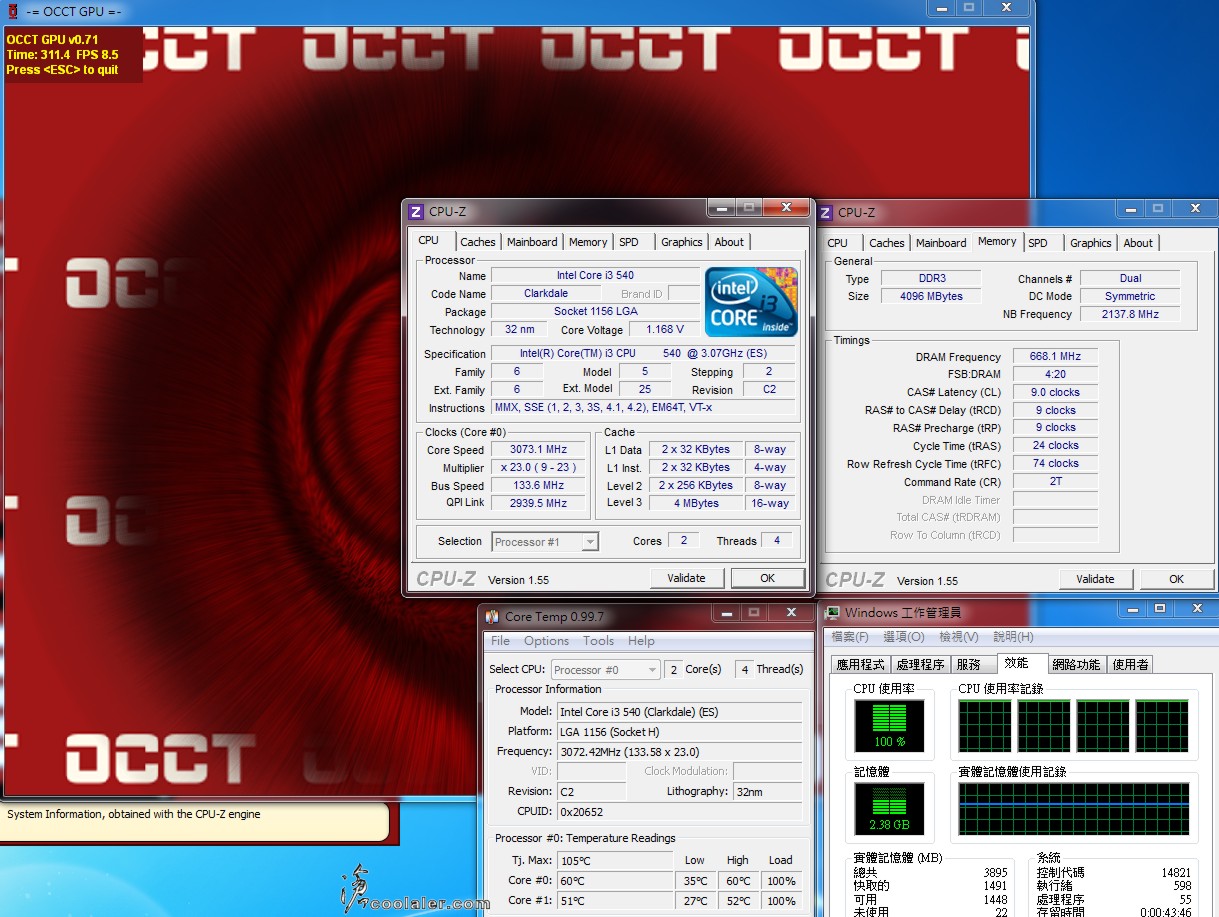Viewport: 1219px width, 917px height.
Task: Switch to Memory tab in front CPU-Z window
Action: [x=588, y=242]
